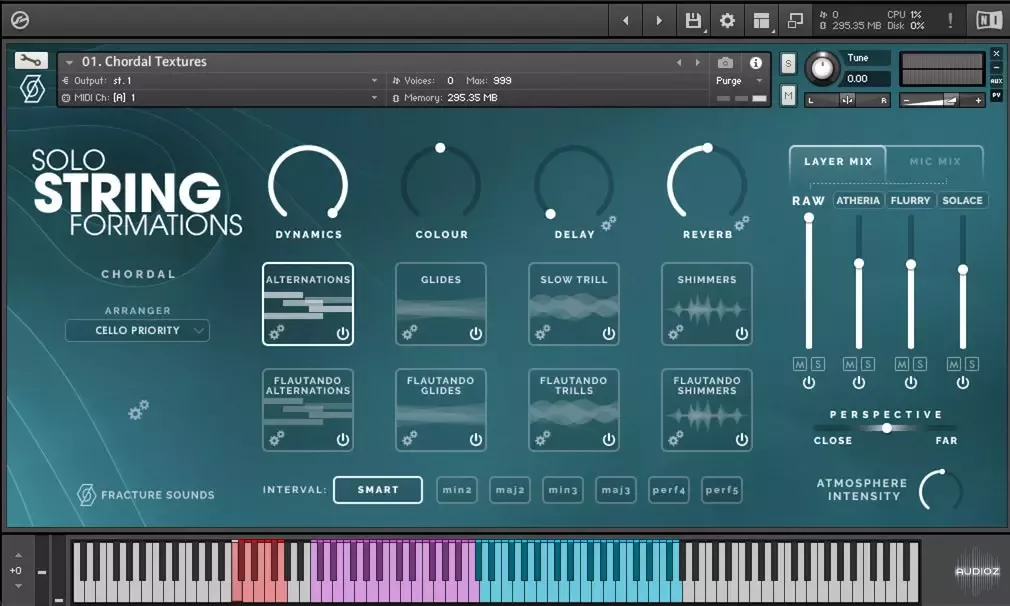Toggle Alternations power button
The width and height of the screenshot is (1010, 606).
(343, 334)
